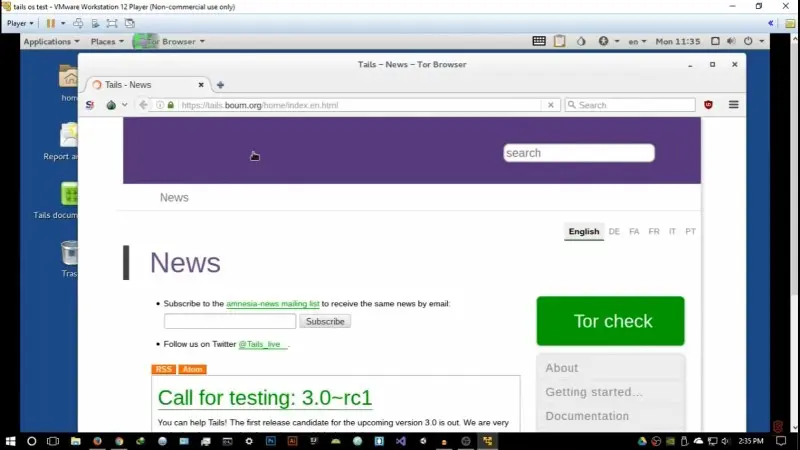Screen dimensions: 800x450
Task: Click the email subscription input field
Action: coord(230,321)
